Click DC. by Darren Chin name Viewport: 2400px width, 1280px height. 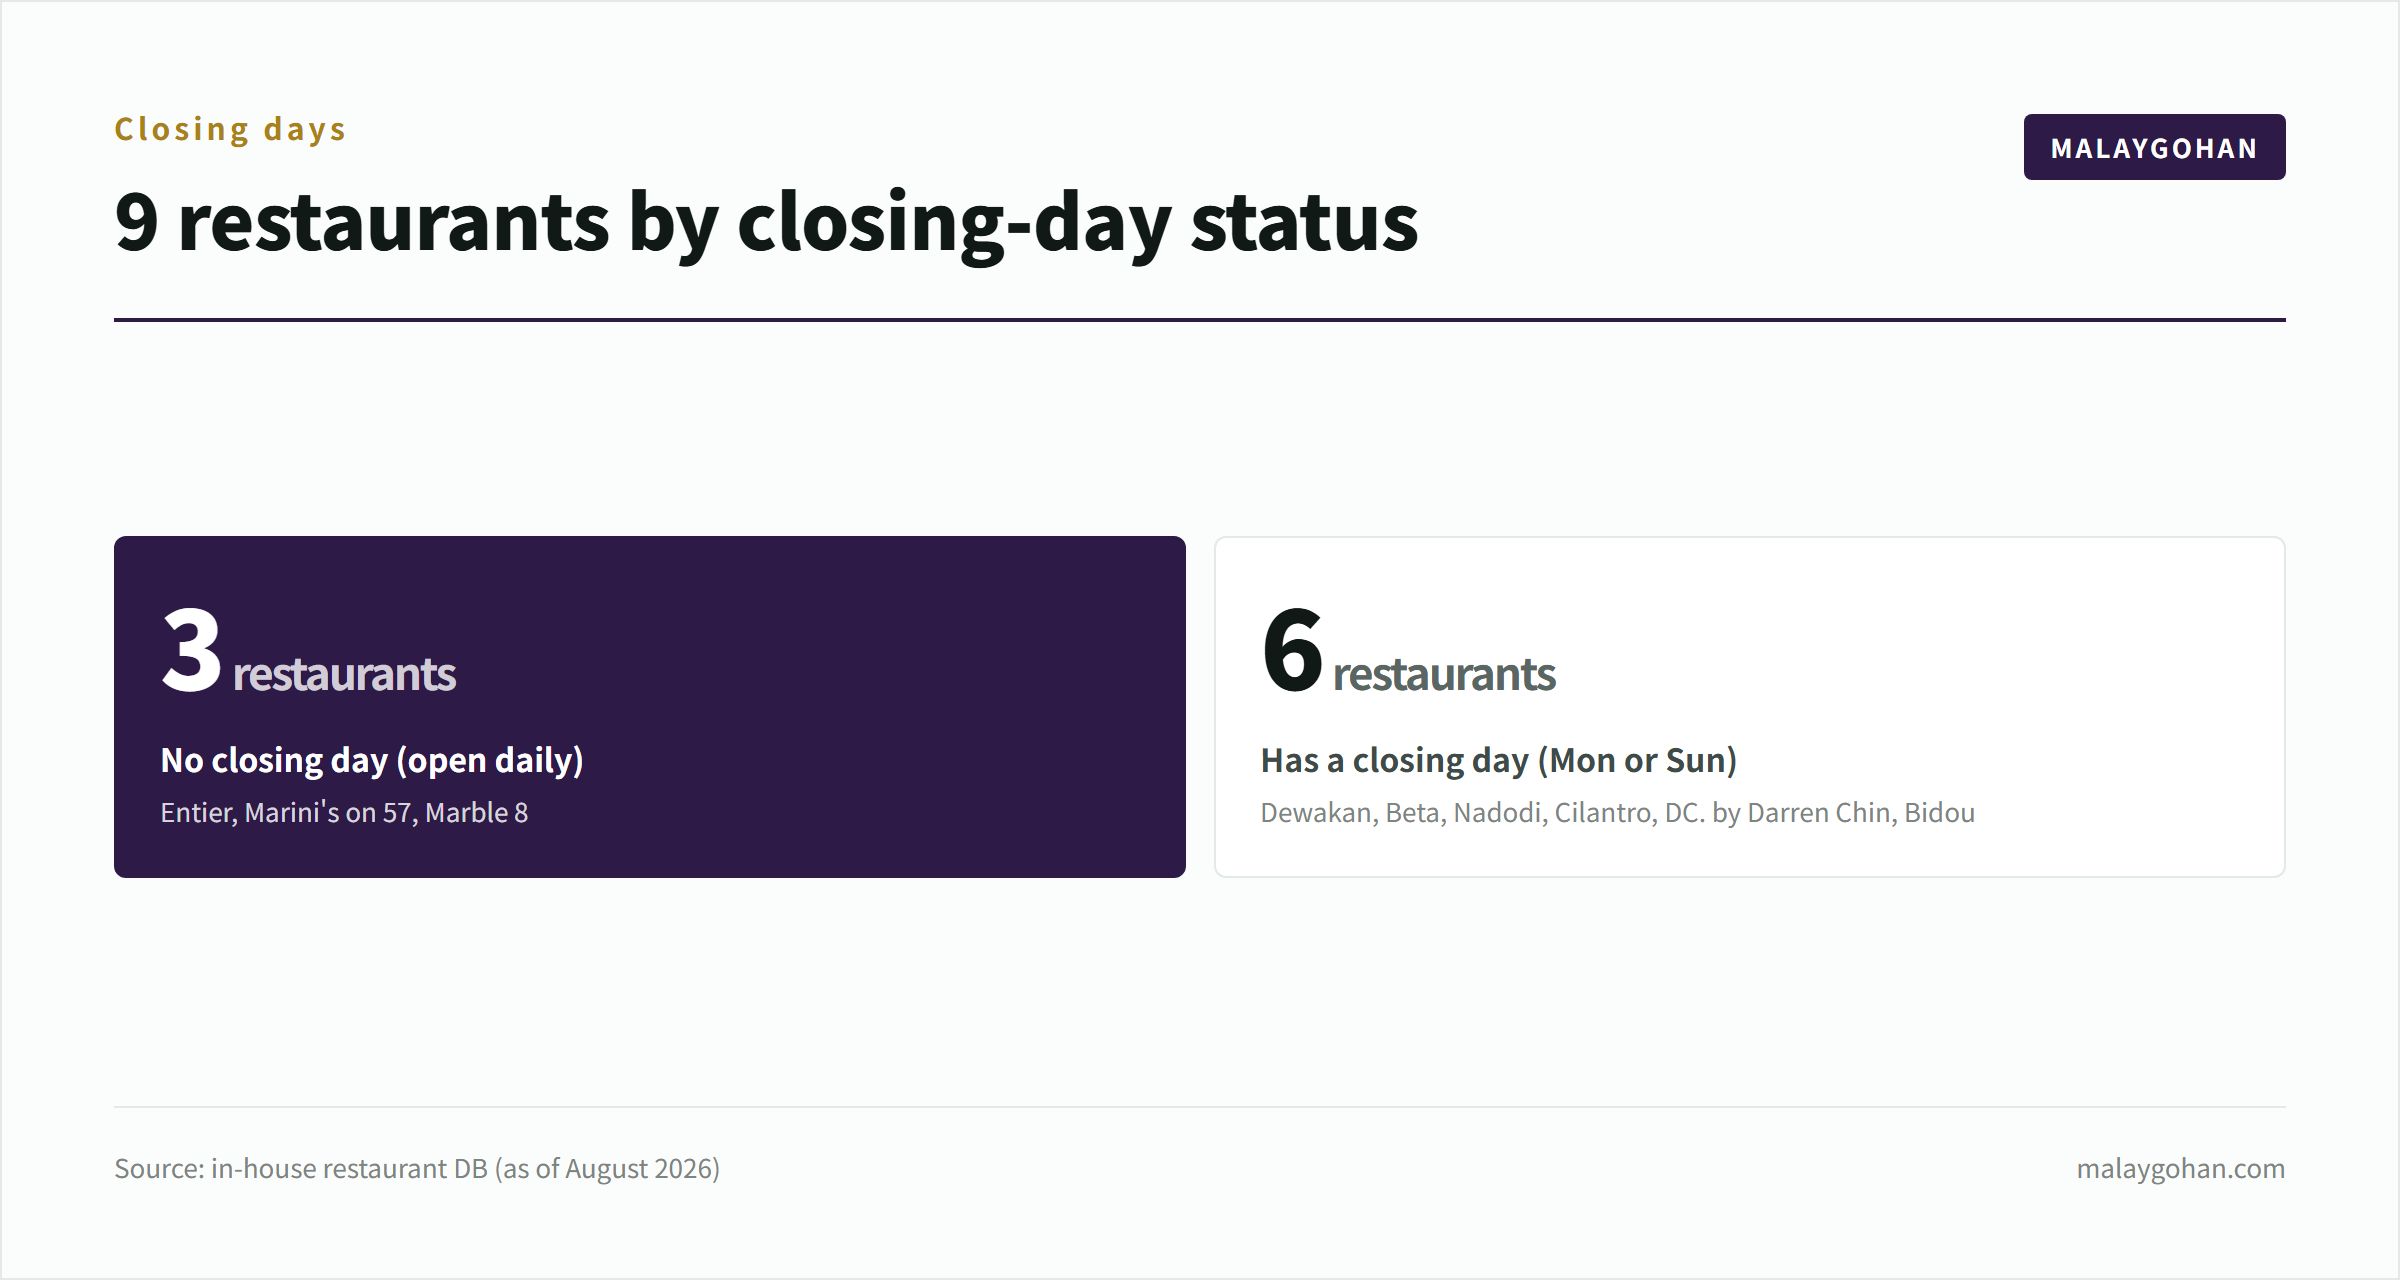(x=1777, y=812)
